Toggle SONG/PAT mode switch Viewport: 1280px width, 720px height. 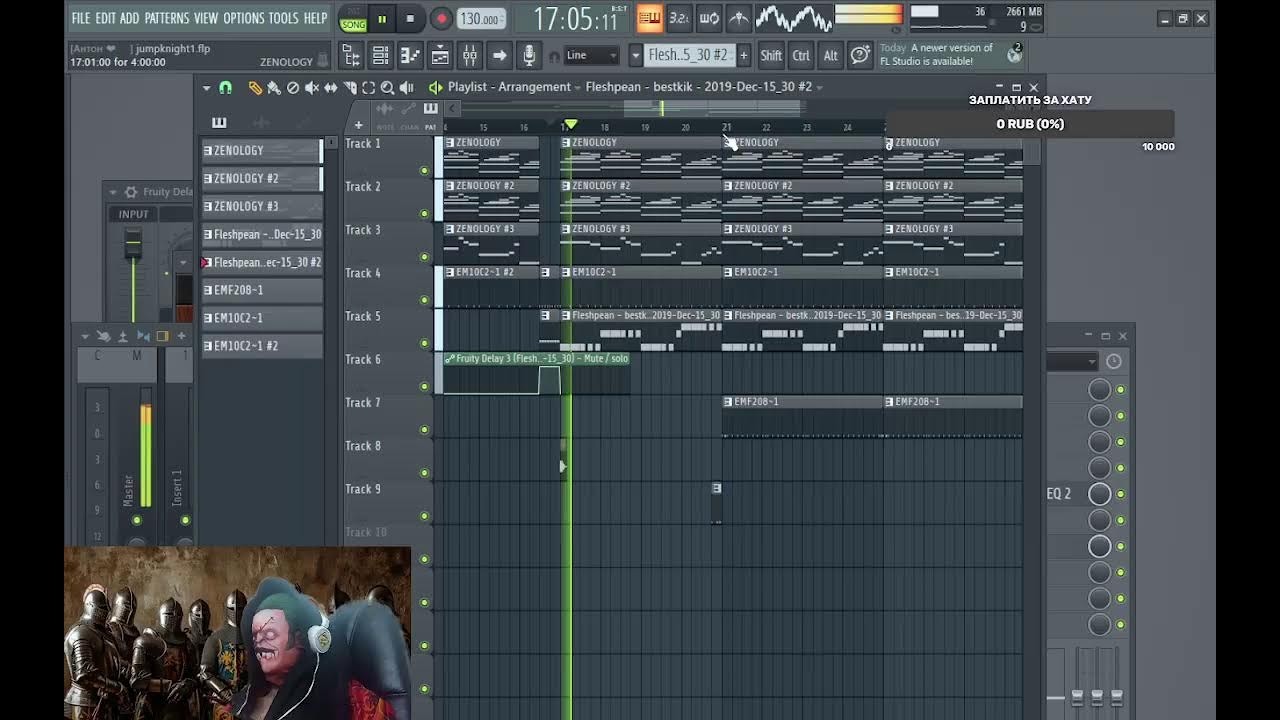(353, 18)
